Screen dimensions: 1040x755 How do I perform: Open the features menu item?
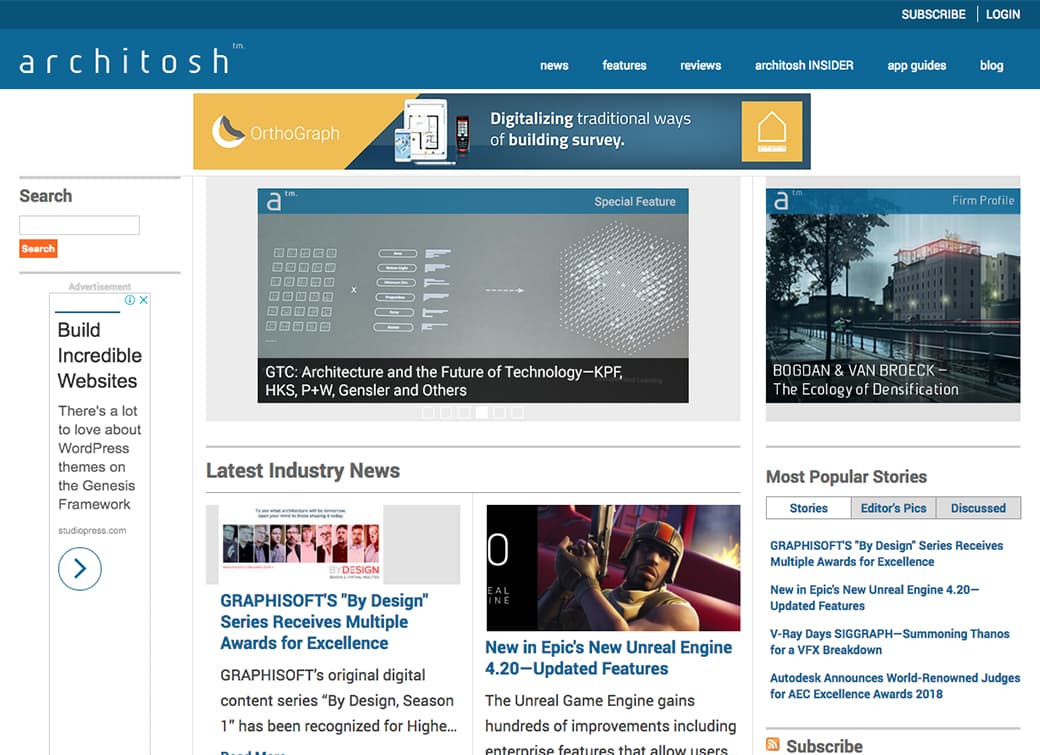coord(624,65)
